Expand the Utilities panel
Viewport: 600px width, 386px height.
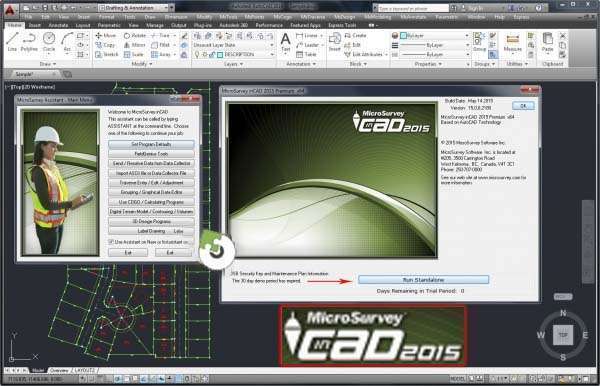(x=517, y=64)
